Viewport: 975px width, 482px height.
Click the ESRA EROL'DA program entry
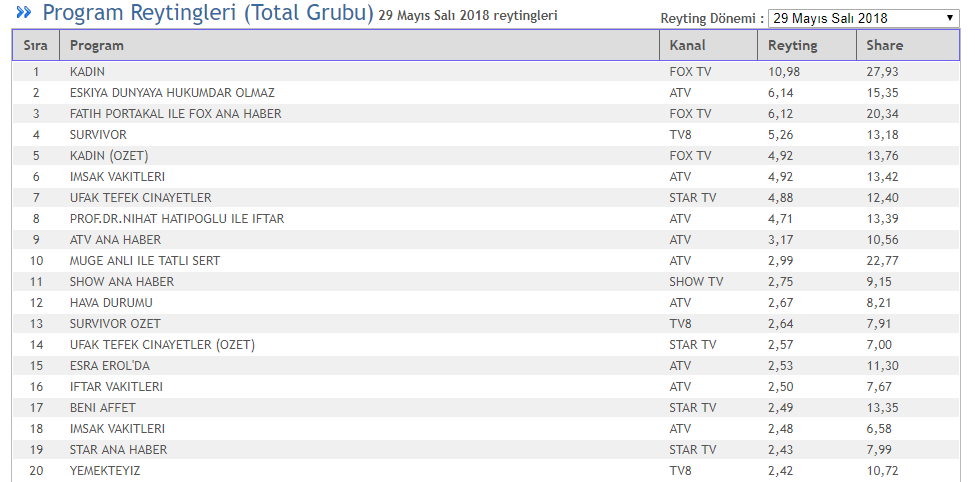point(109,366)
